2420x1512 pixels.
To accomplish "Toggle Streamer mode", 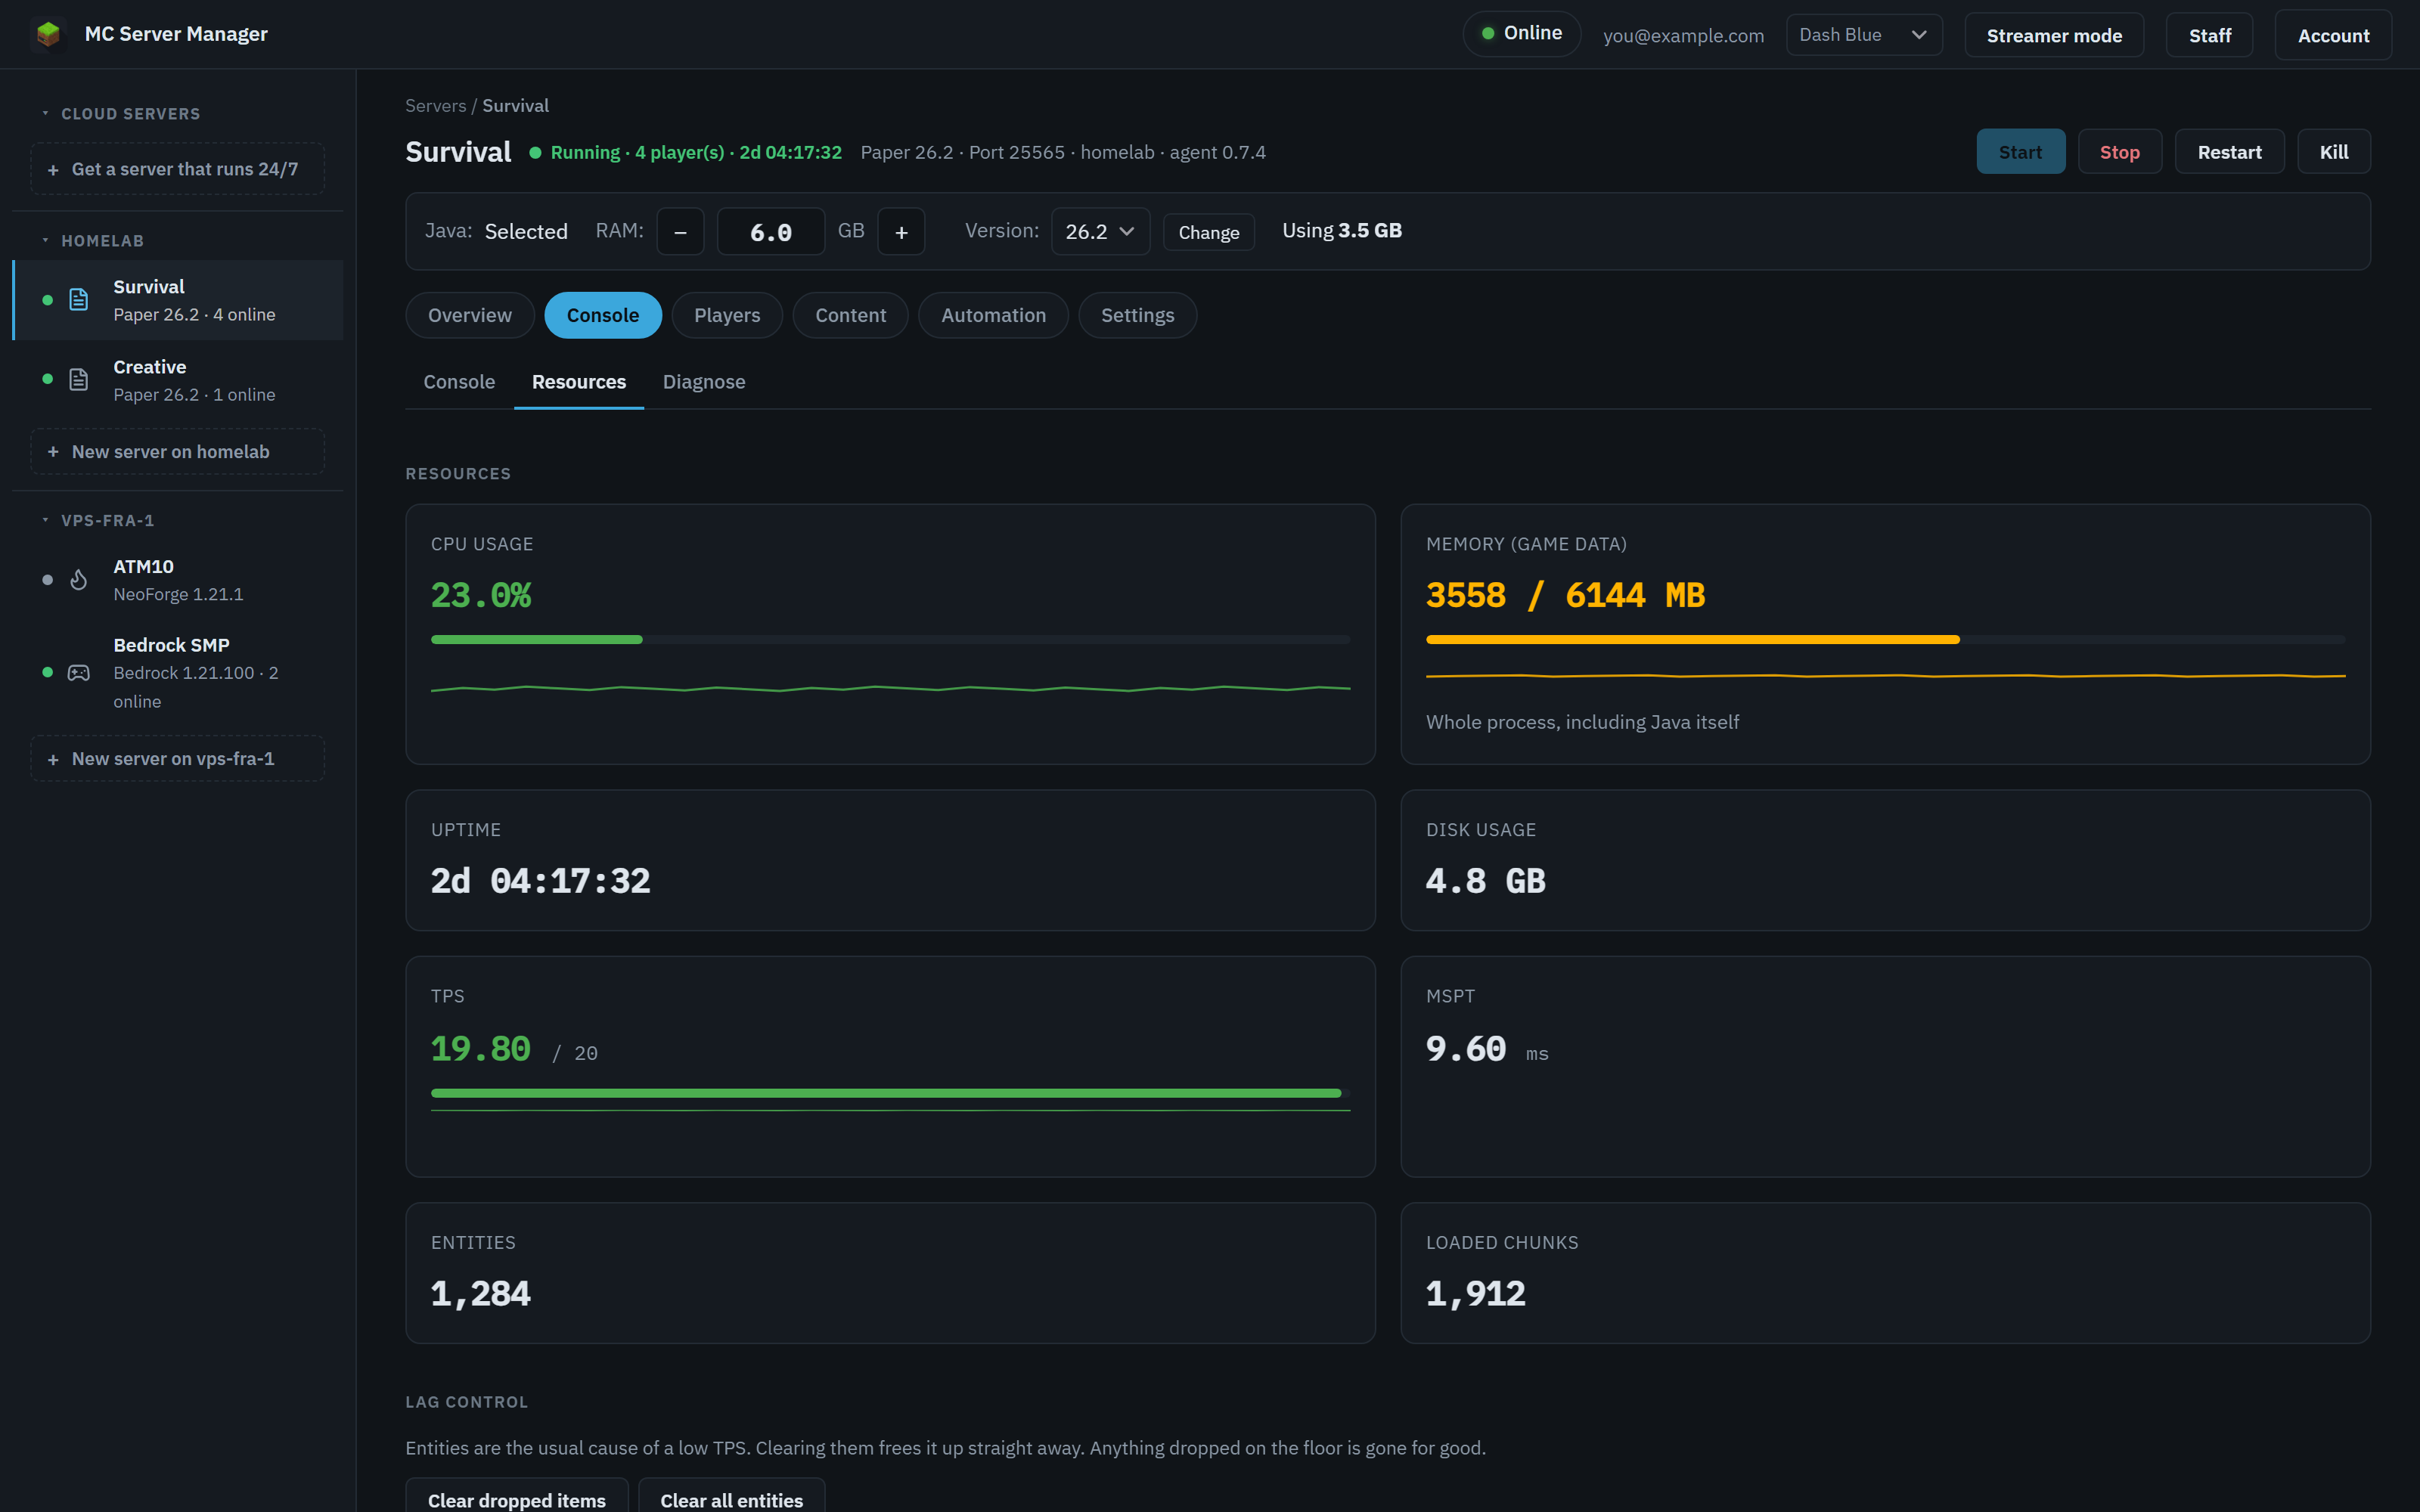I will [x=2054, y=35].
